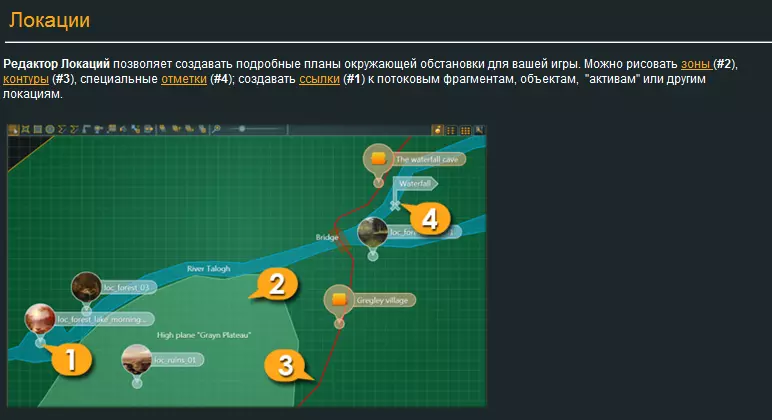Click the 'Локации' page heading
The image size is (772, 420).
point(50,20)
